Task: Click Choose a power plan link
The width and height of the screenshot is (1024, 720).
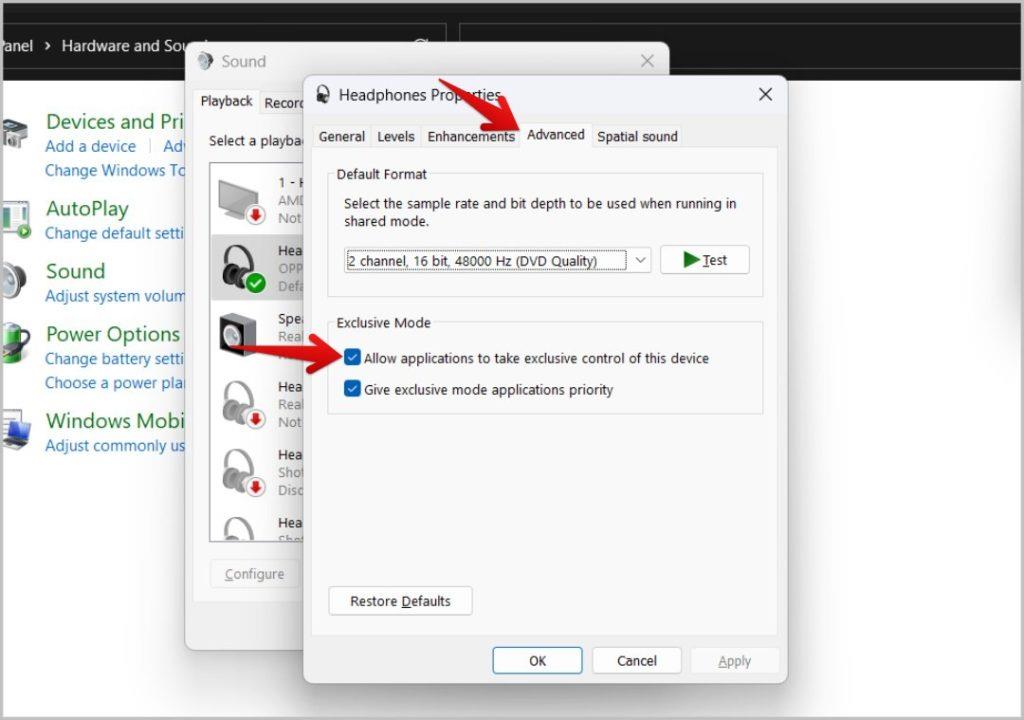Action: [x=115, y=383]
